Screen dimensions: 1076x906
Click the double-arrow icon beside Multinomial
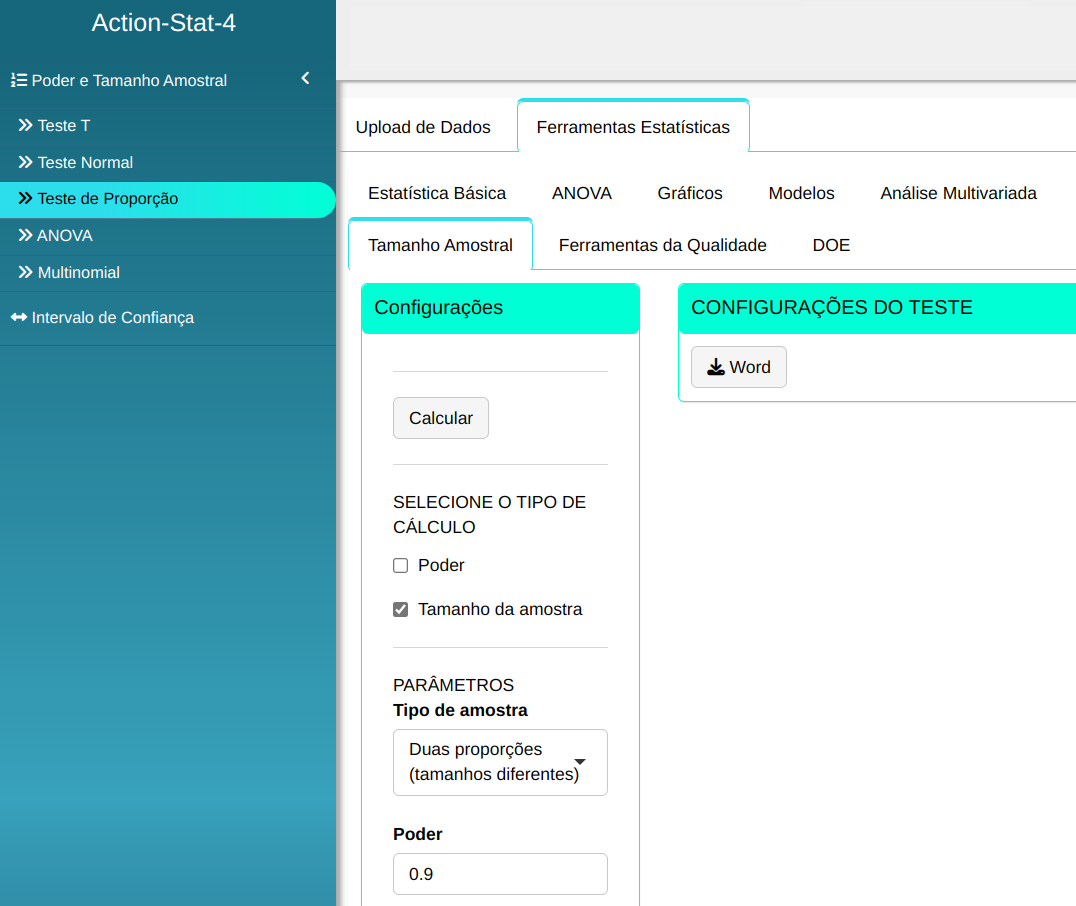(26, 272)
